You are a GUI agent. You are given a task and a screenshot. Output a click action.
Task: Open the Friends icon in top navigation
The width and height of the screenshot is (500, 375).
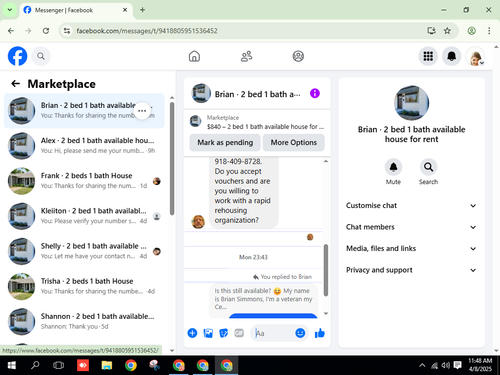pyautogui.click(x=246, y=56)
